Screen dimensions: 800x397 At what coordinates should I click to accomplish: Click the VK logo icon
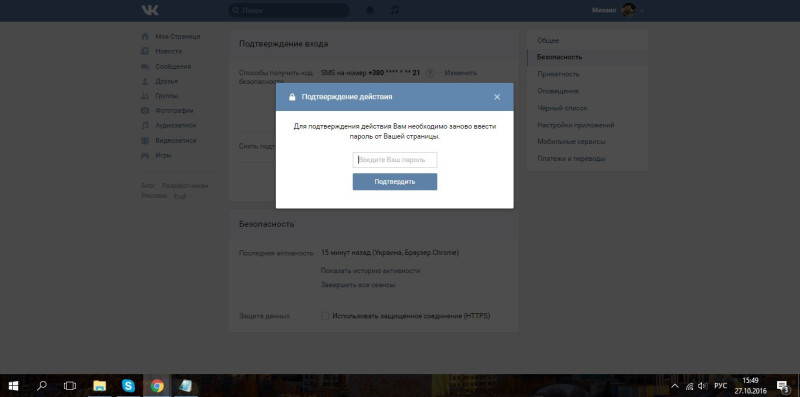150,10
